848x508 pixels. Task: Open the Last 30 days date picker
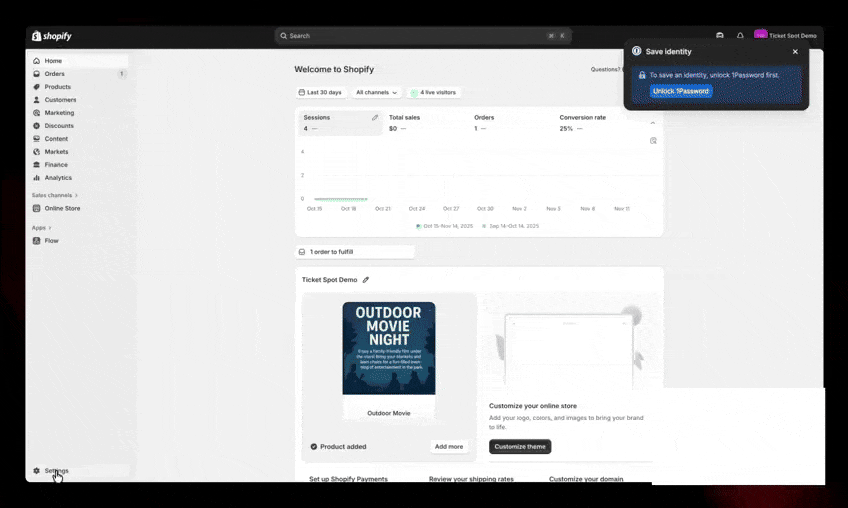[x=320, y=93]
